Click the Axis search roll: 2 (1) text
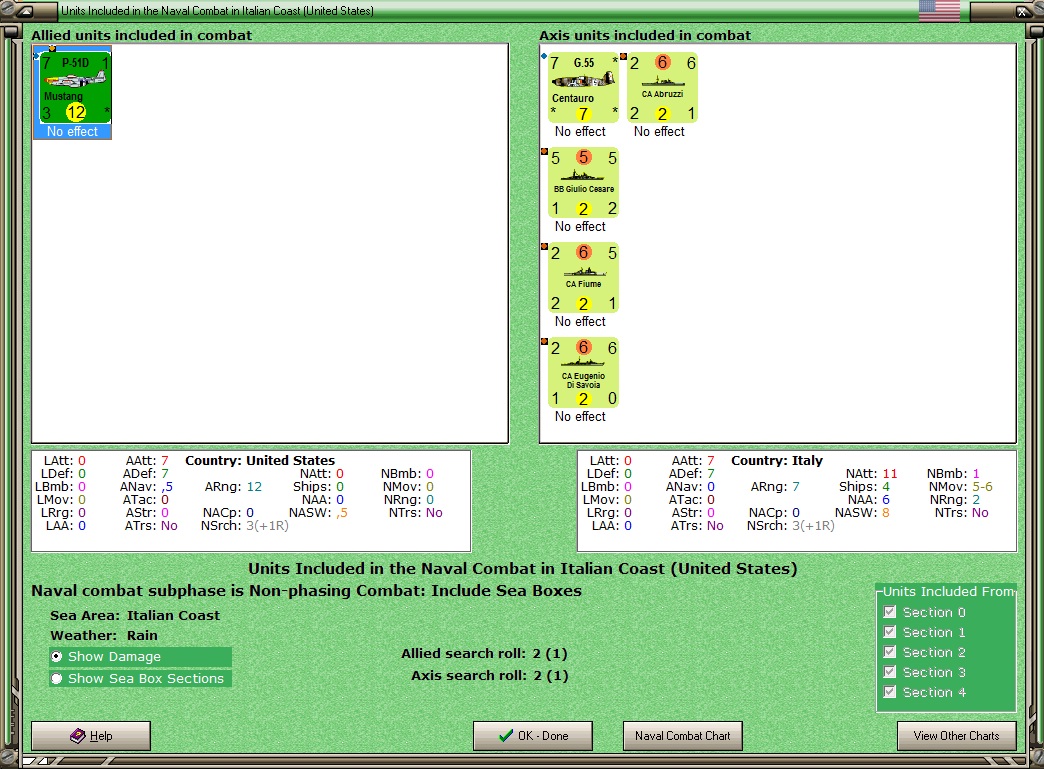Screen dimensions: 1044x769 tap(489, 676)
